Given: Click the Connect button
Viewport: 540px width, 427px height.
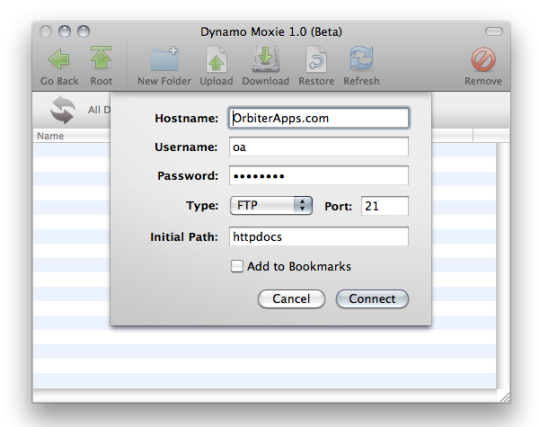Looking at the screenshot, I should (x=372, y=299).
